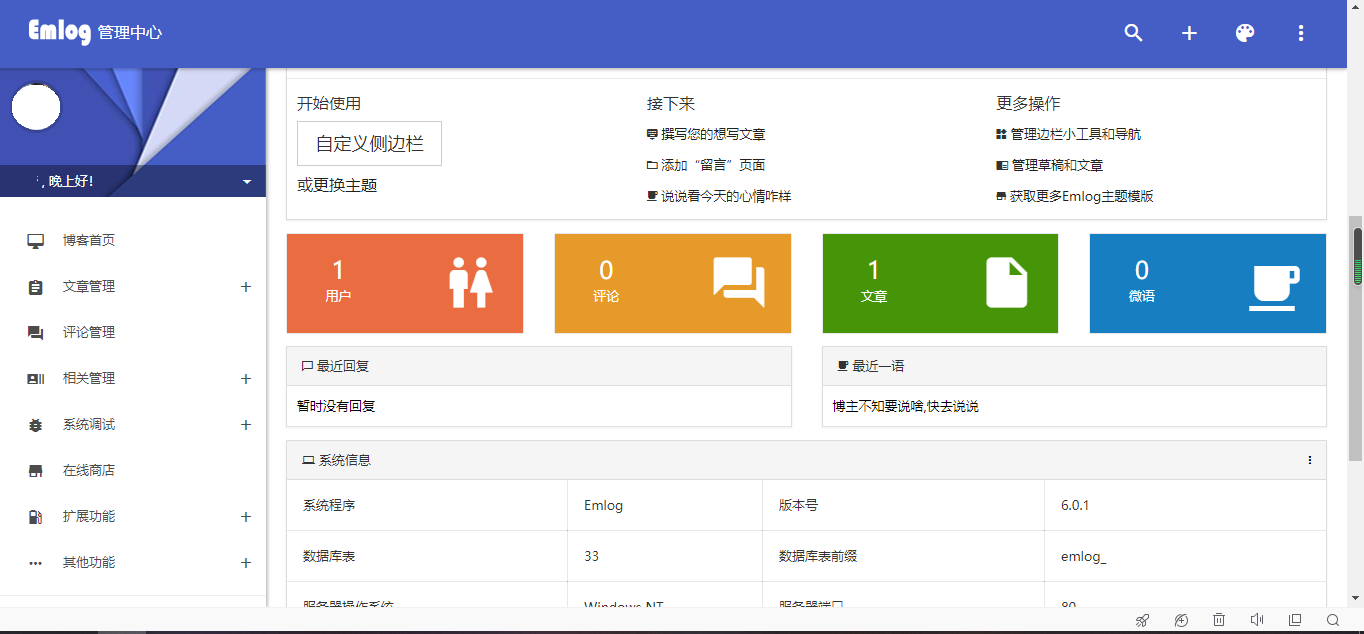Image resolution: width=1364 pixels, height=634 pixels.
Task: Select the 博客首页 home icon in sidebar
Action: tap(36, 240)
